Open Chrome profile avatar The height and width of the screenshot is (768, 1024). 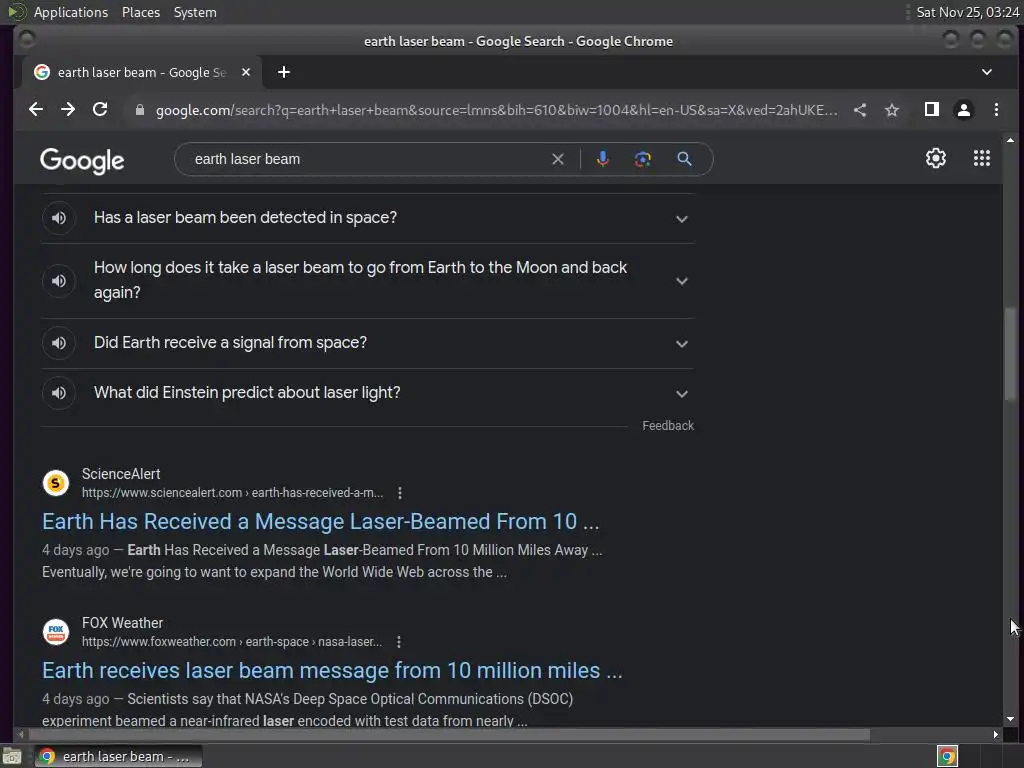tap(964, 110)
